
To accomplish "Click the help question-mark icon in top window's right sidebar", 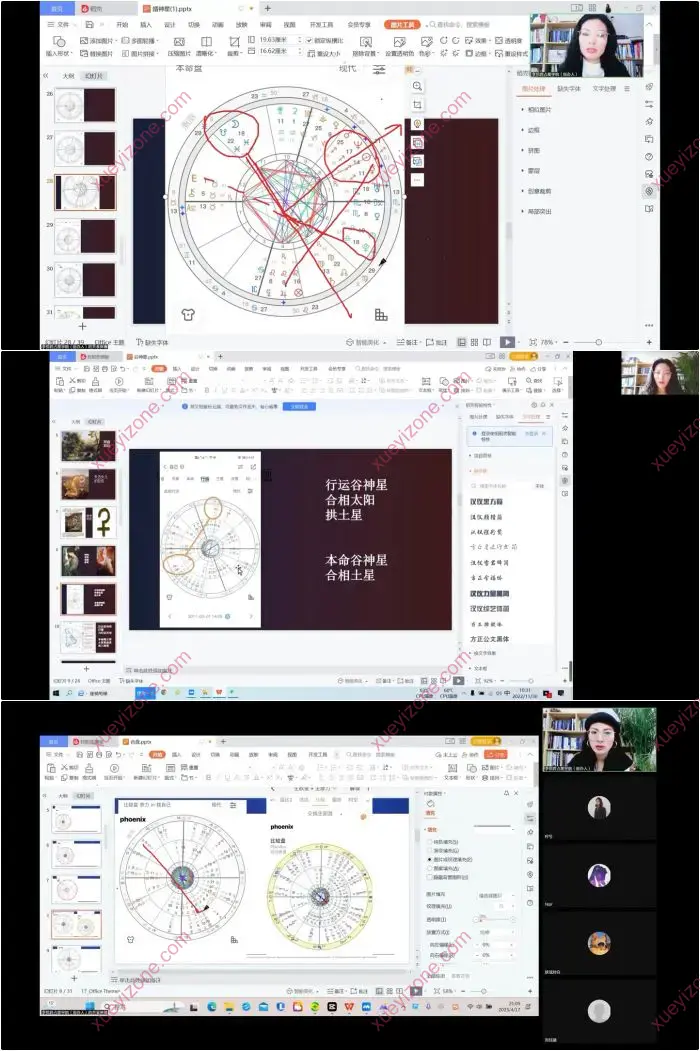I will 649,157.
